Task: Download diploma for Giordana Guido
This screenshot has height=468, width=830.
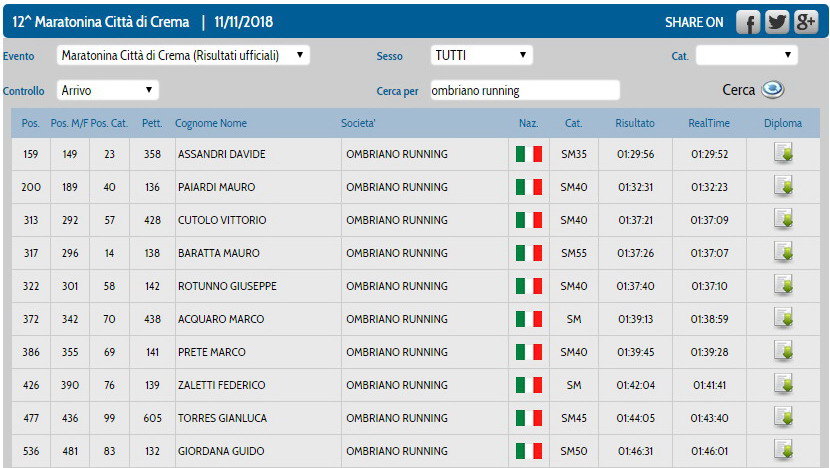Action: [x=783, y=450]
